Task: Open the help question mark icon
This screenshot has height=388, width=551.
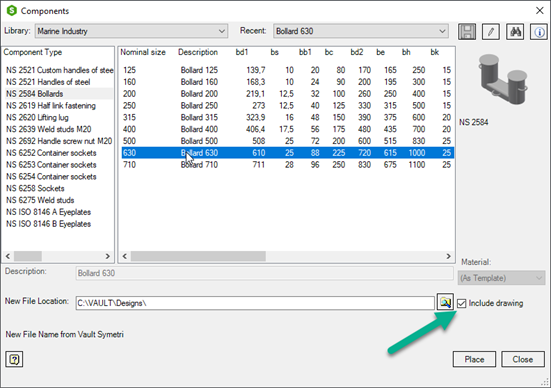Action: [x=14, y=359]
